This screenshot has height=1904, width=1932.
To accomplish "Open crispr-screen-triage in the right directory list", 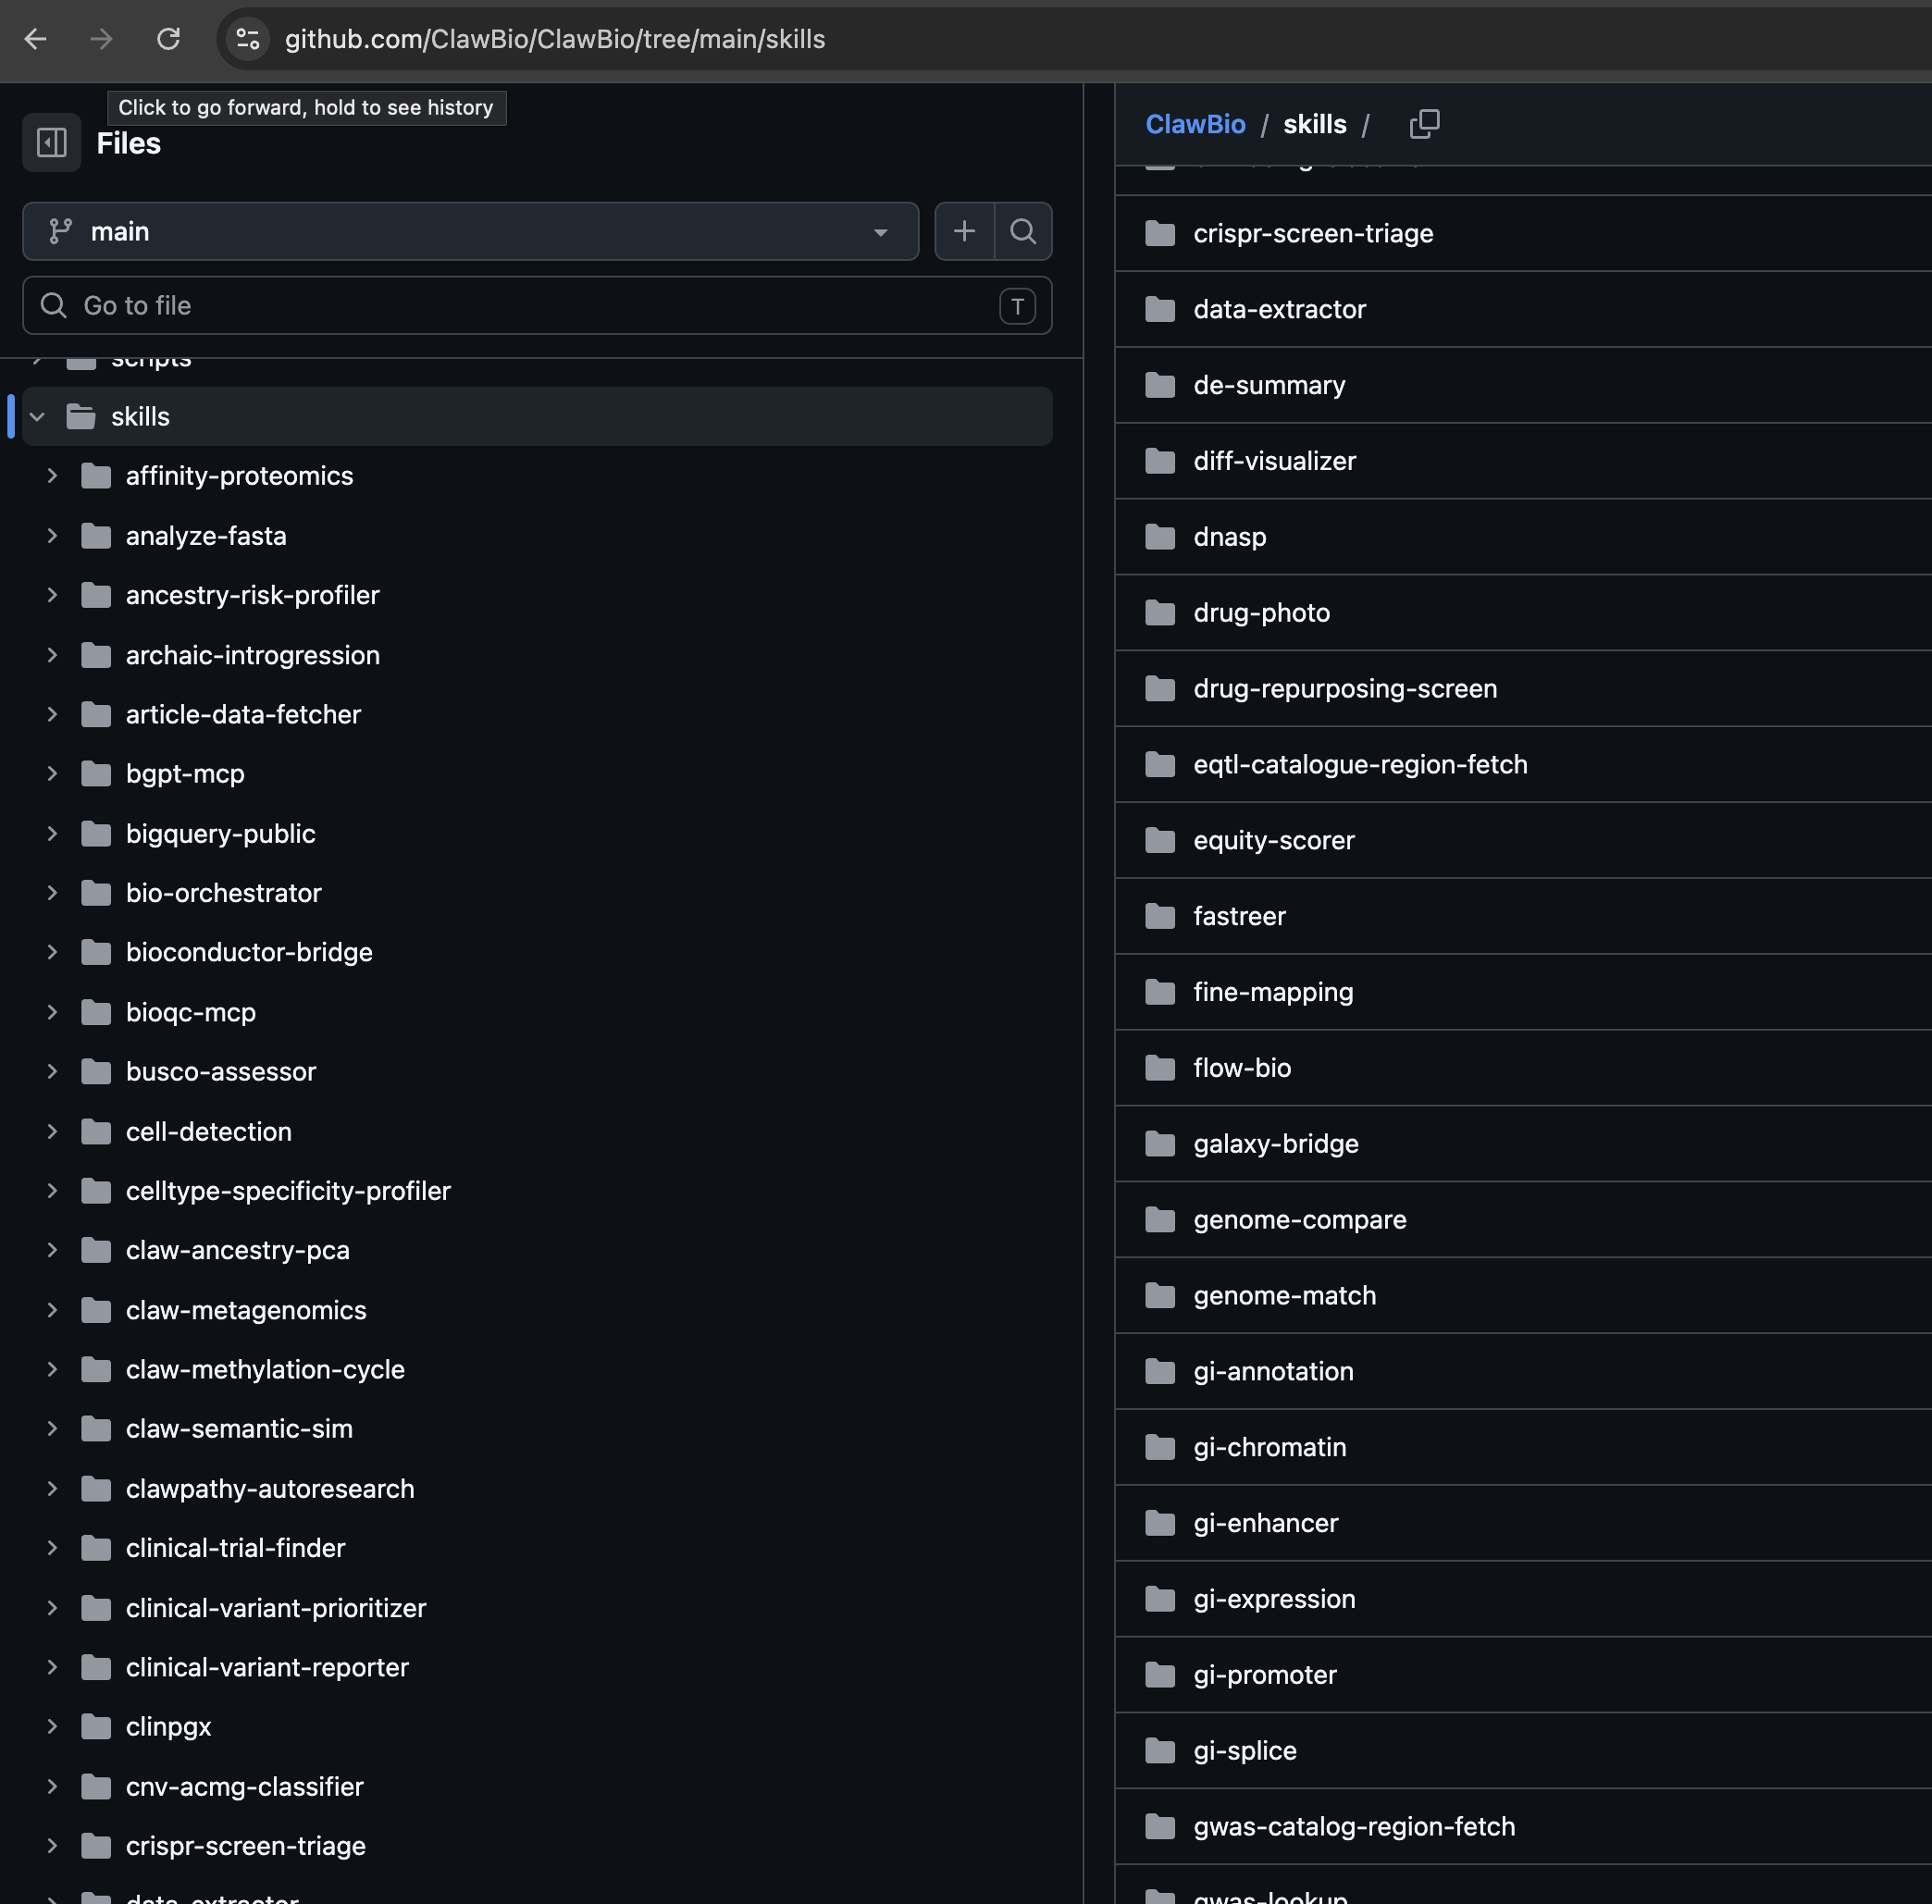I will click(x=1313, y=233).
